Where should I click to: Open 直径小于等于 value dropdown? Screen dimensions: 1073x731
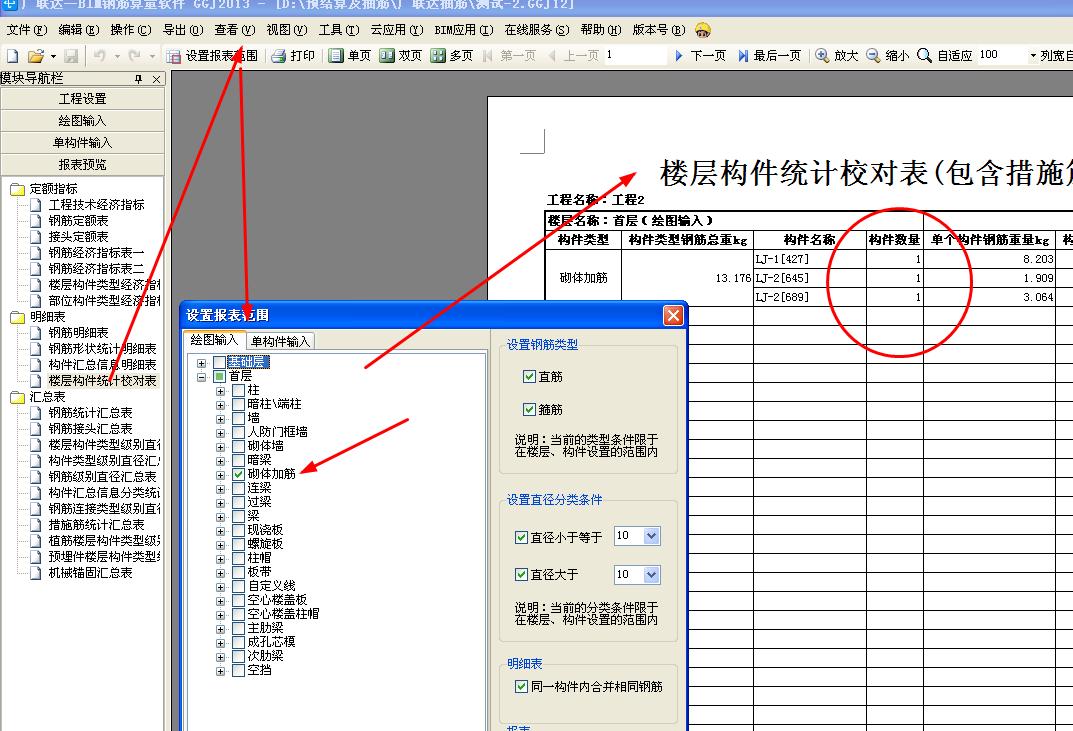point(651,536)
